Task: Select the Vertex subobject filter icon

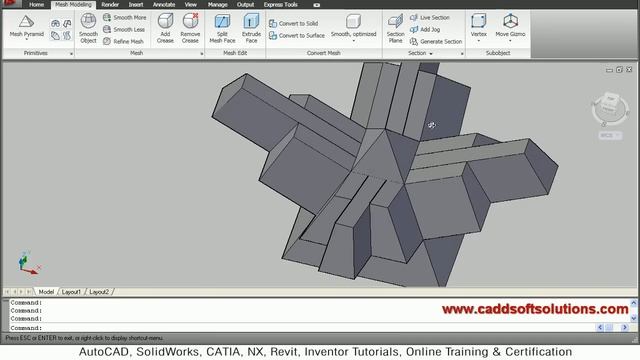Action: 478,21
